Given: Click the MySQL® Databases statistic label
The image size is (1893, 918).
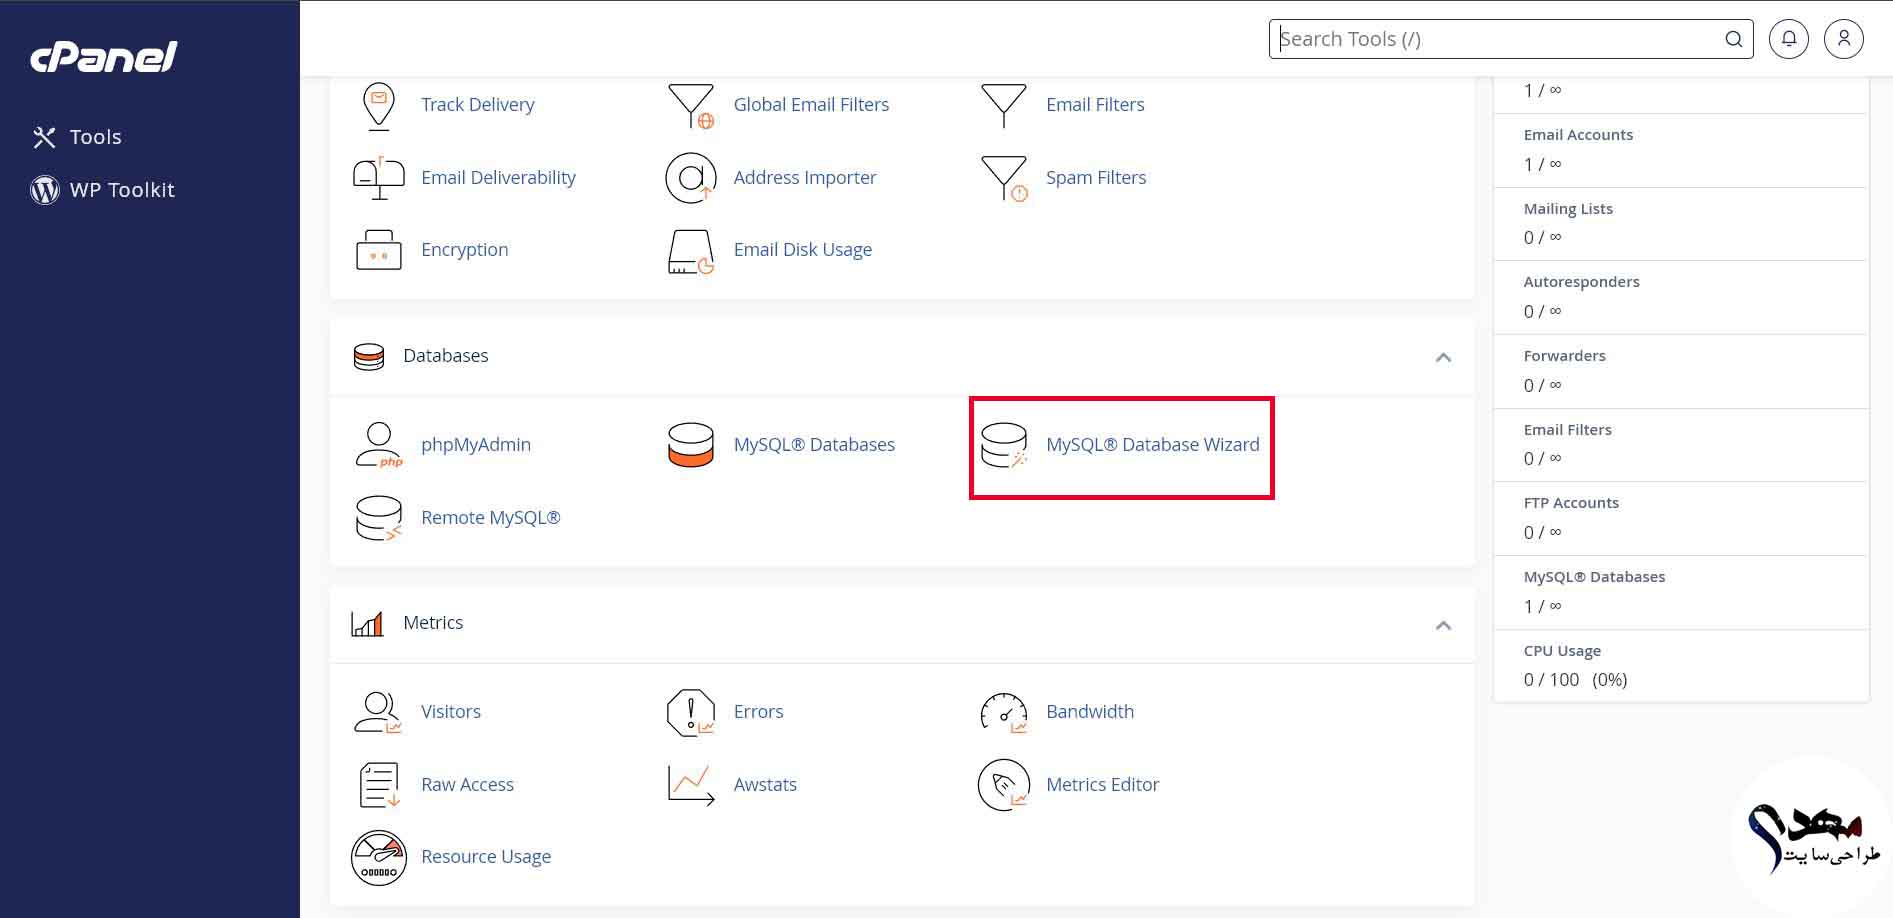Looking at the screenshot, I should pyautogui.click(x=1594, y=577).
